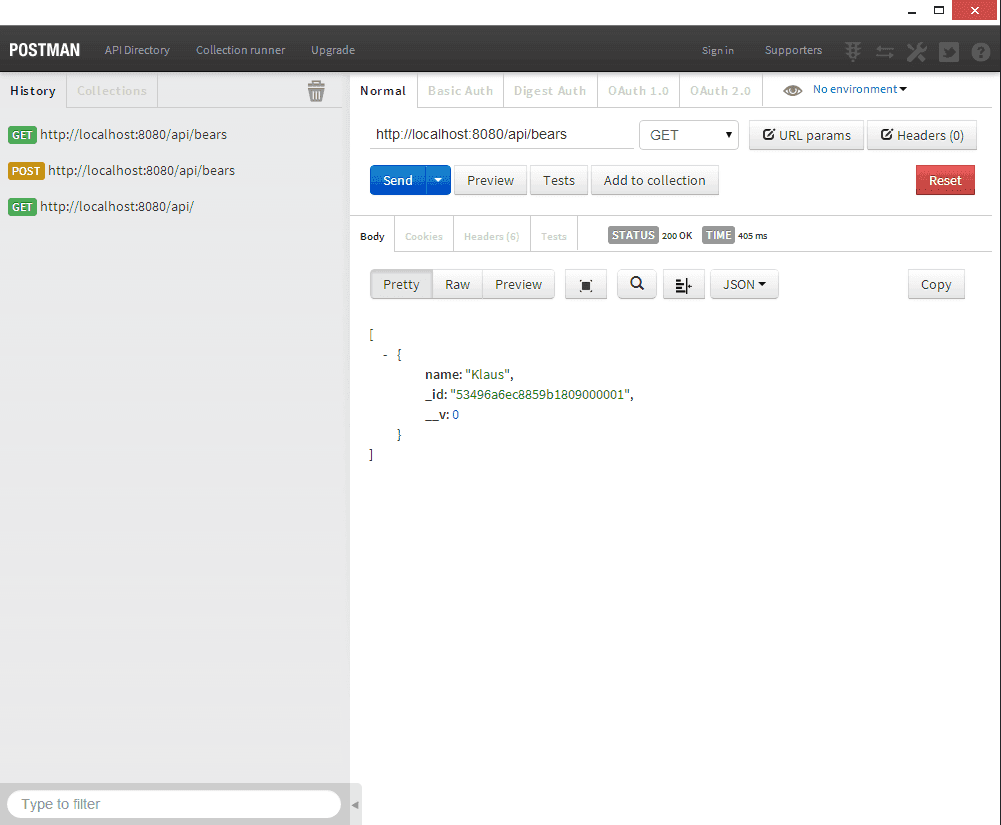1001x825 pixels.
Task: Copy the response body with Copy button
Action: (935, 284)
